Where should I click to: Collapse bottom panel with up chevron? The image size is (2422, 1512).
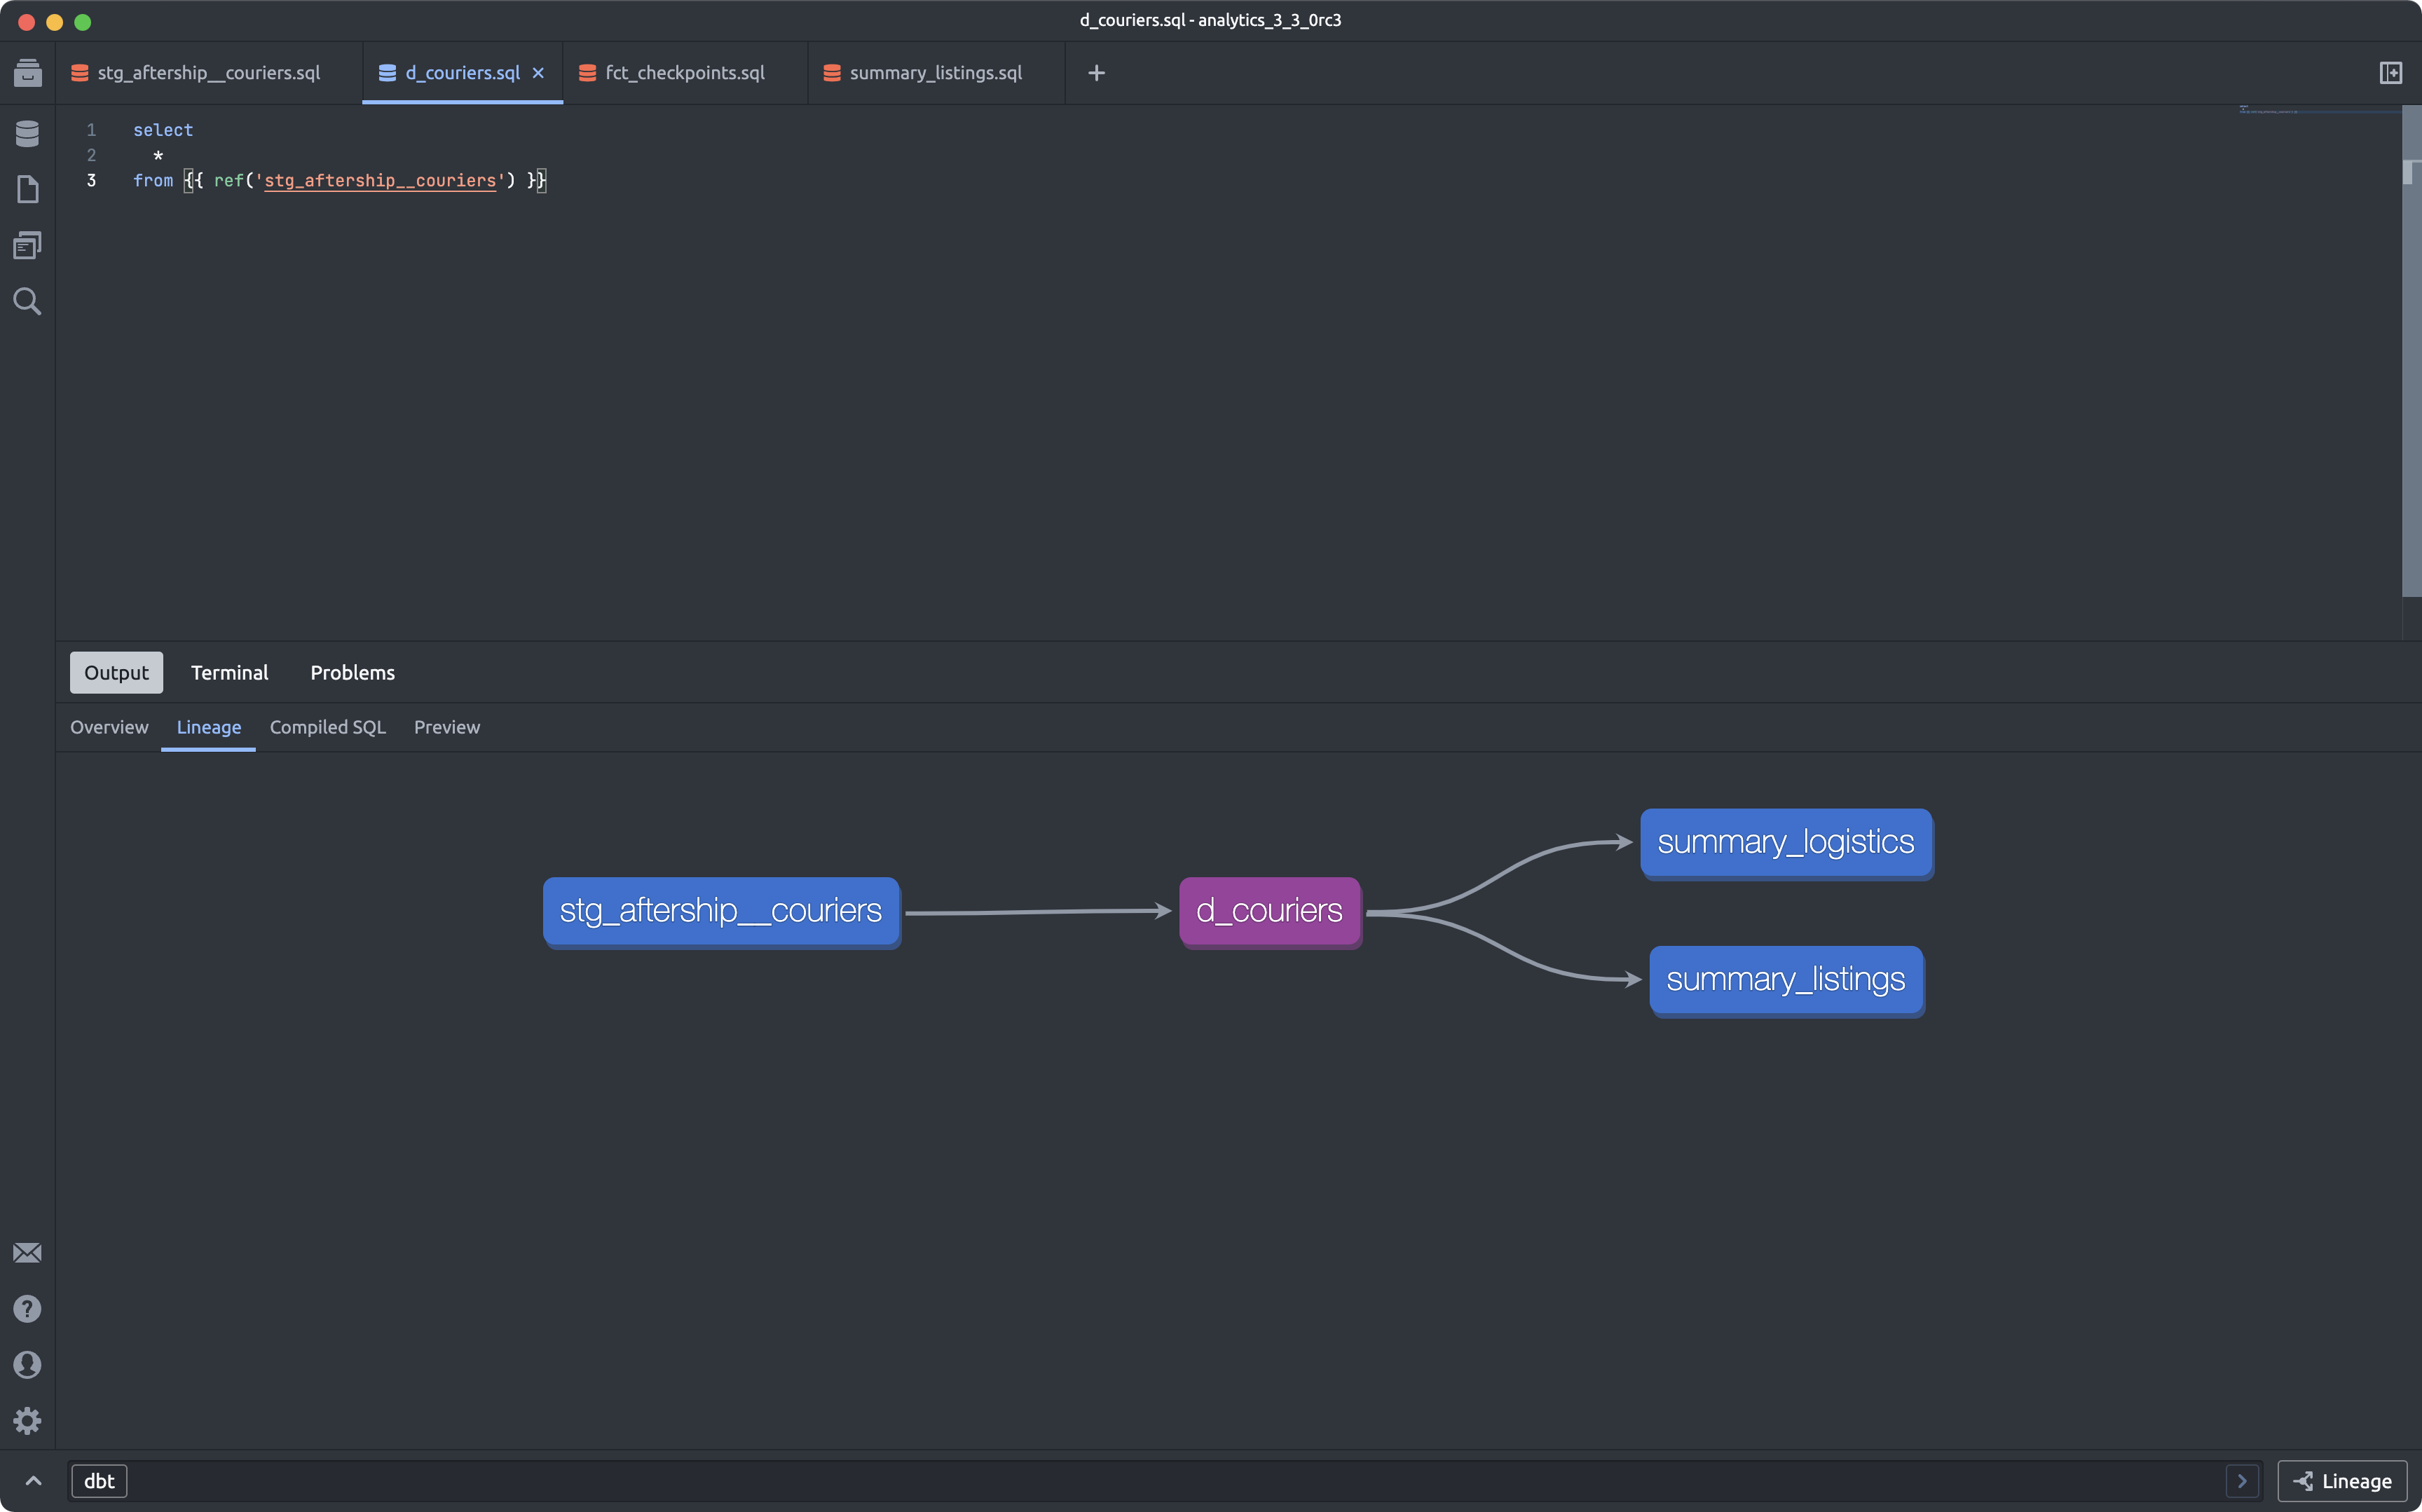[x=33, y=1481]
